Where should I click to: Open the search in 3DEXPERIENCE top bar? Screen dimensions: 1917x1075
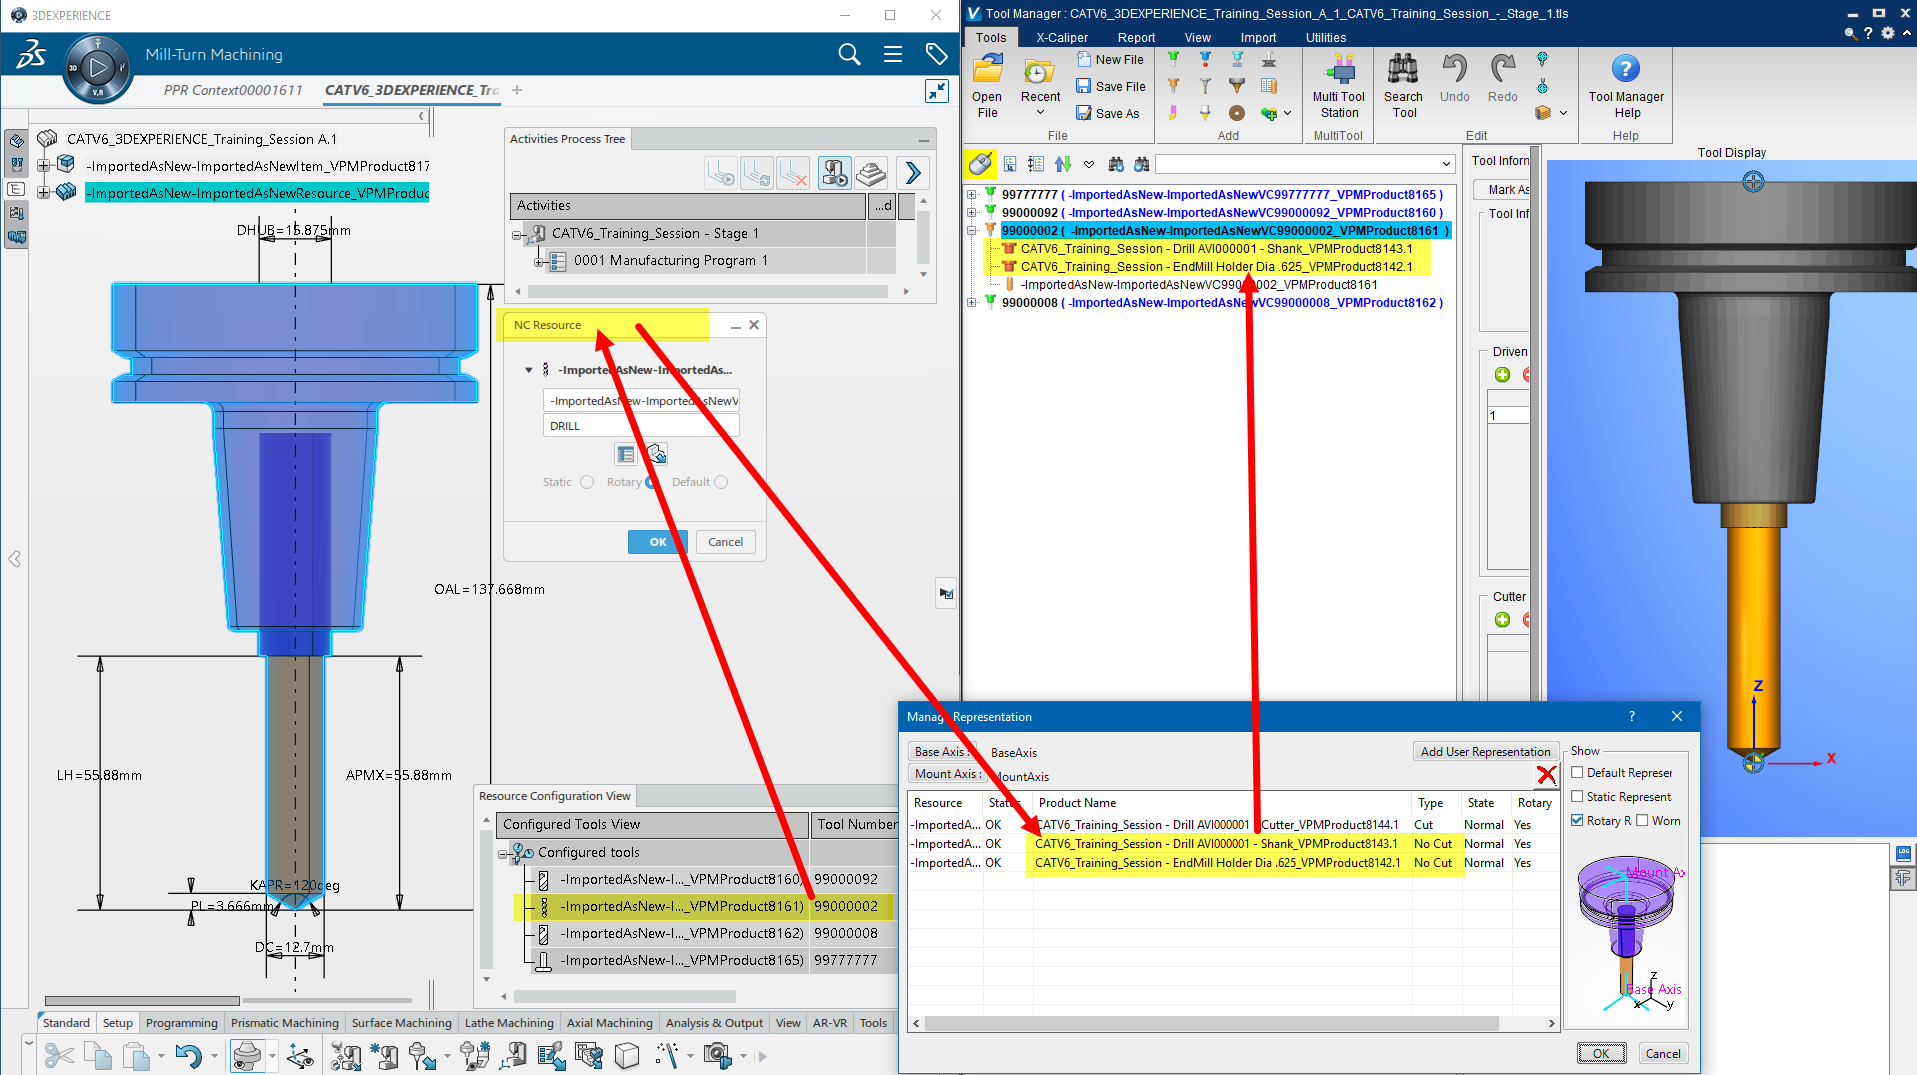(x=849, y=55)
